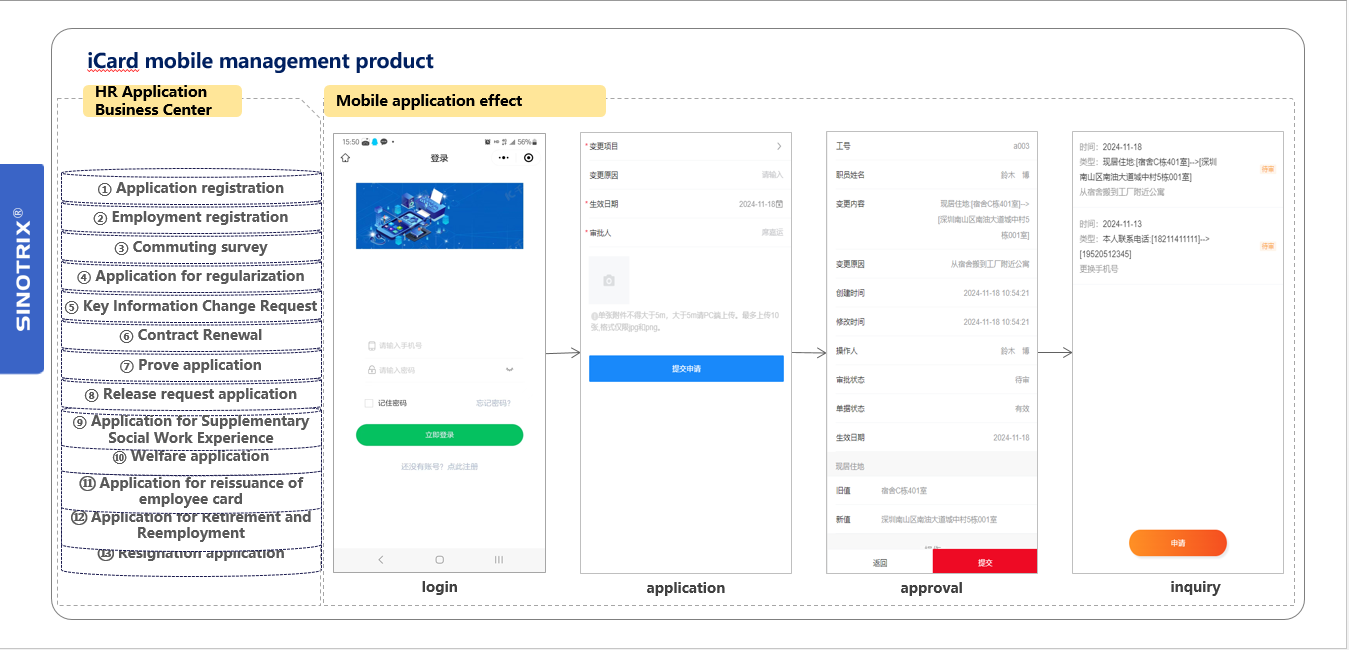Image resolution: width=1349 pixels, height=650 pixels.
Task: Open the 审批人 approver selector
Action: coord(686,233)
